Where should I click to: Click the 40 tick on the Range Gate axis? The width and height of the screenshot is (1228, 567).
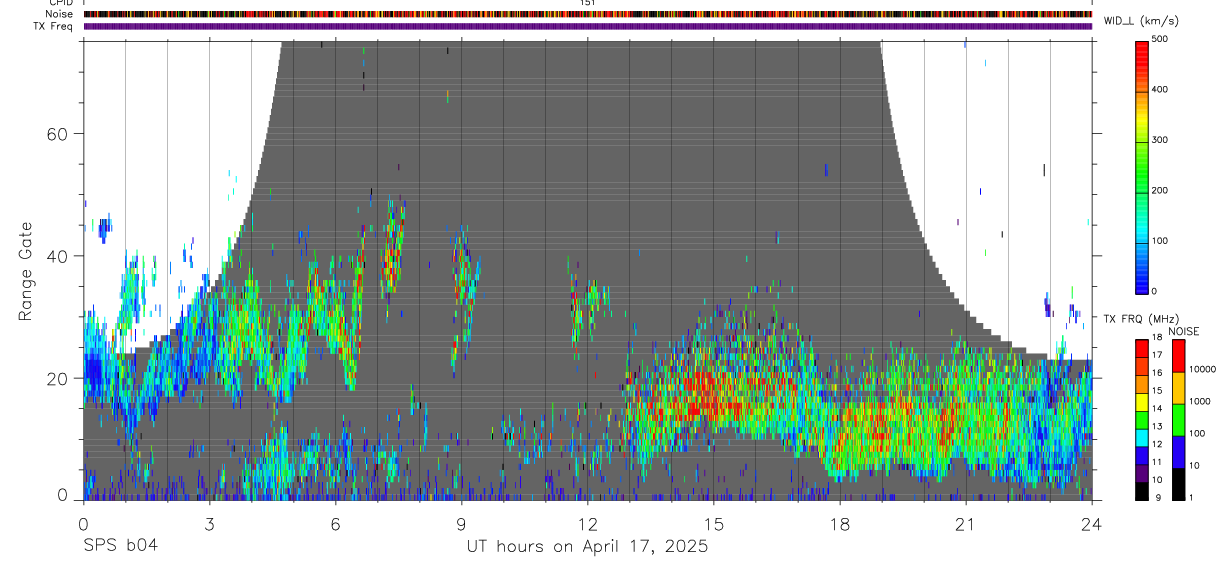(60, 256)
